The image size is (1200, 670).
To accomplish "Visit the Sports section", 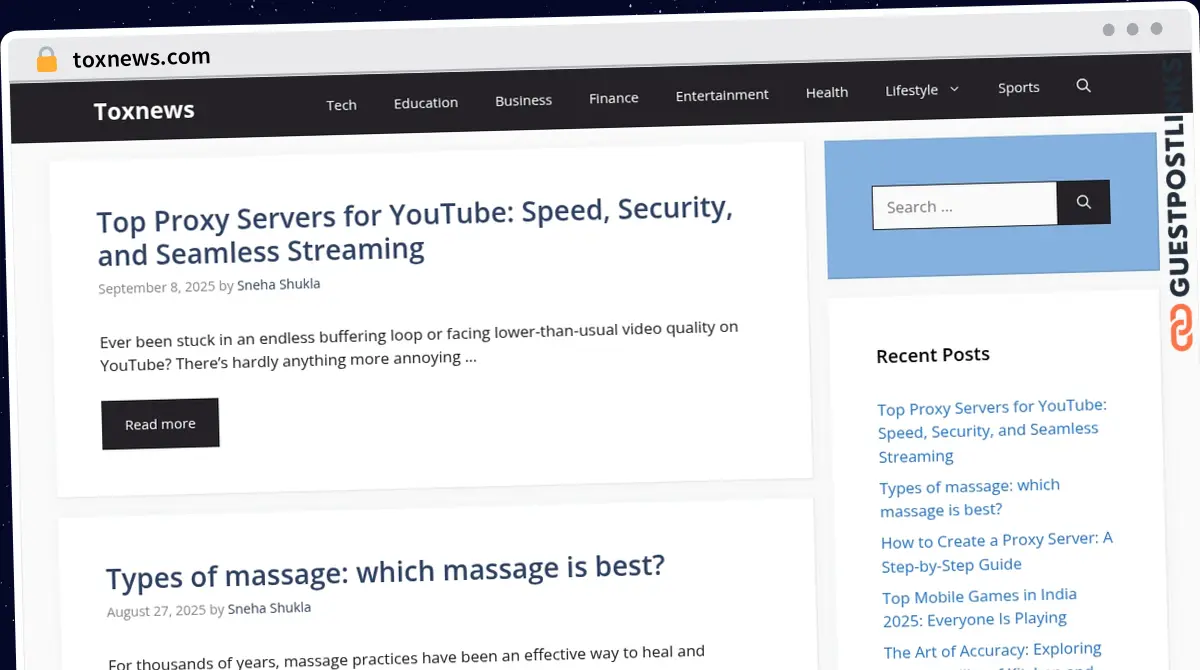I will tap(1018, 87).
